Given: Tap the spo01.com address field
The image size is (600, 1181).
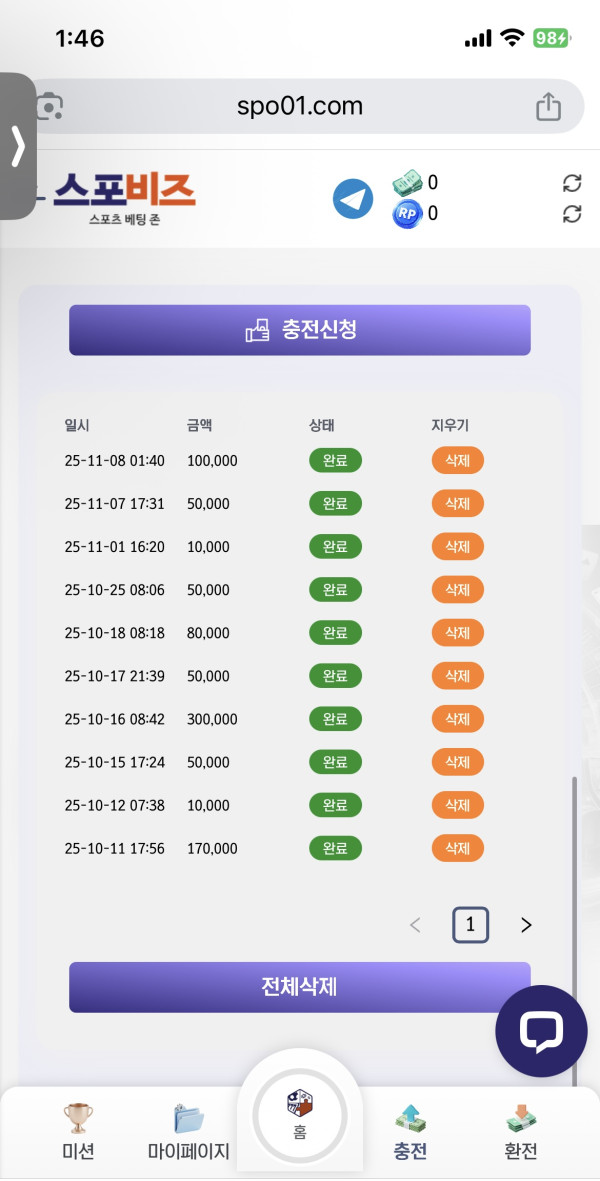Looking at the screenshot, I should (300, 106).
